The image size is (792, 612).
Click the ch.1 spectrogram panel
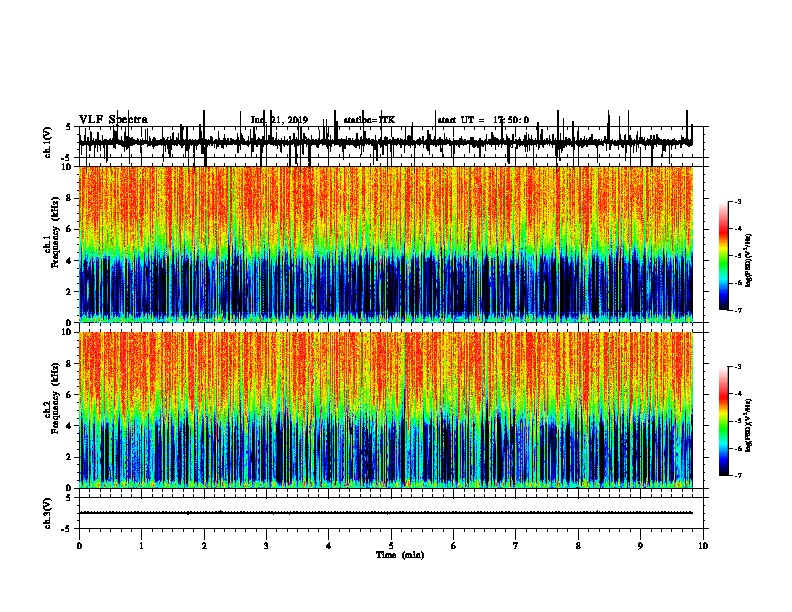[386, 244]
